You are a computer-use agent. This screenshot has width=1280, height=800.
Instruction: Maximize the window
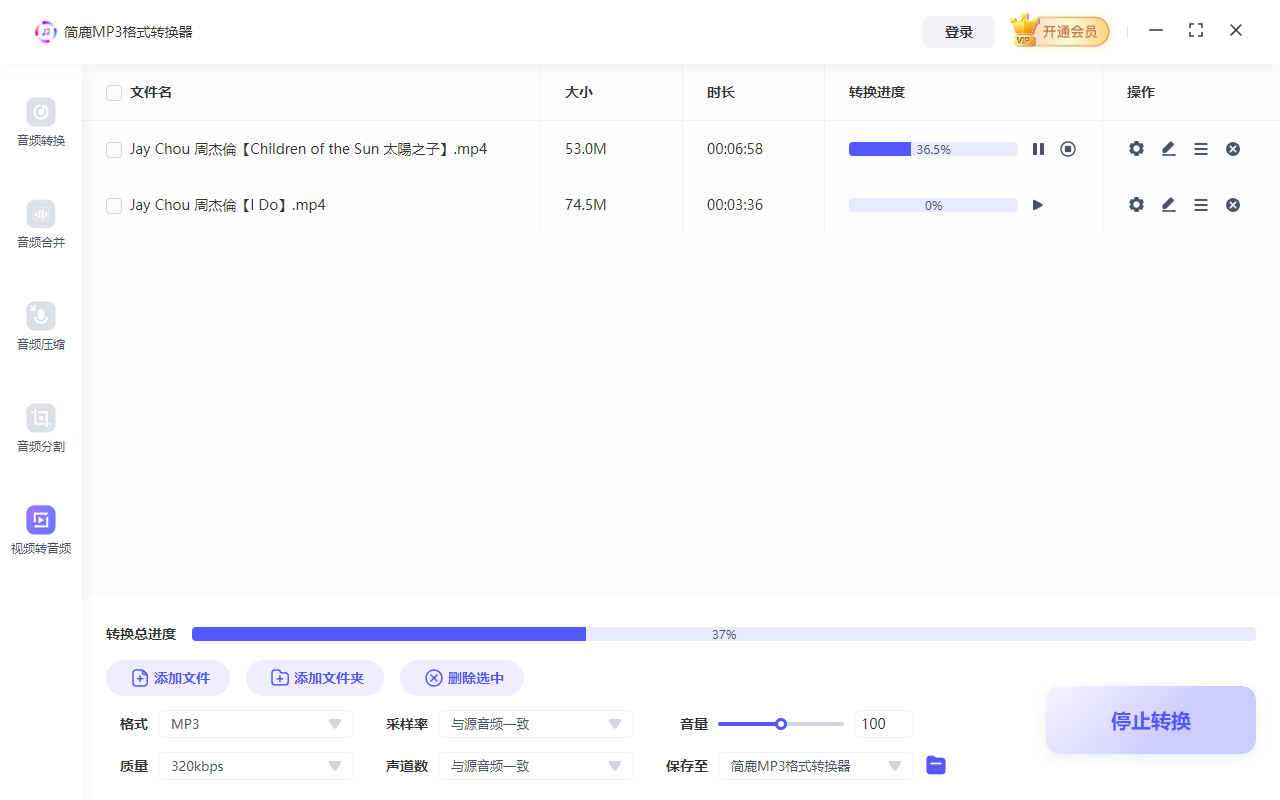[1196, 30]
